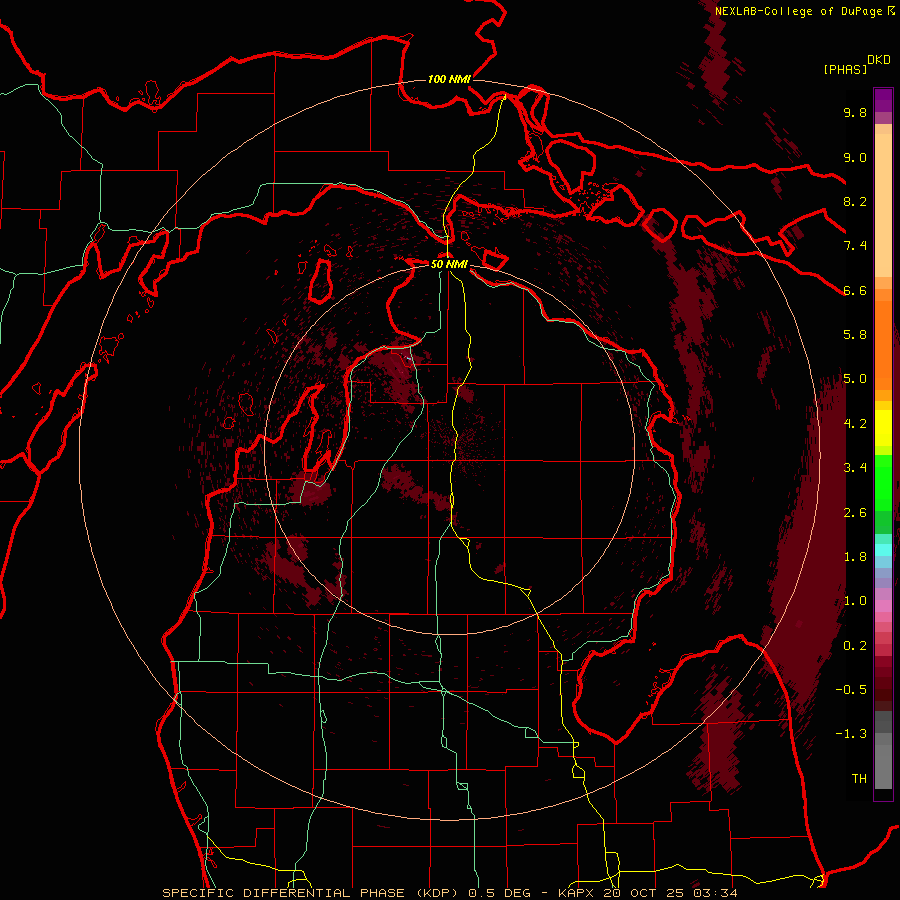
Task: Click the 9.0 scale value
Action: pyautogui.click(x=855, y=157)
